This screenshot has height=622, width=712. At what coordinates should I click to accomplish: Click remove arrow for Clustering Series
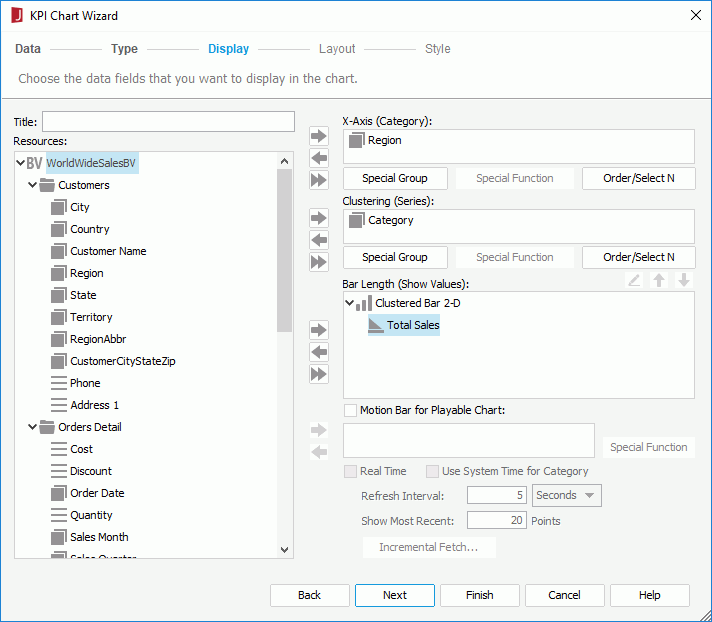coord(319,240)
